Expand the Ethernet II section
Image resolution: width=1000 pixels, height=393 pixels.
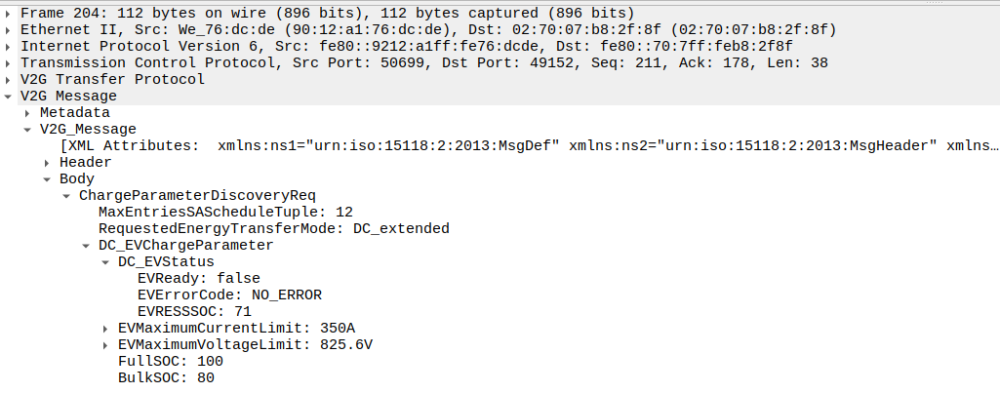click(7, 30)
